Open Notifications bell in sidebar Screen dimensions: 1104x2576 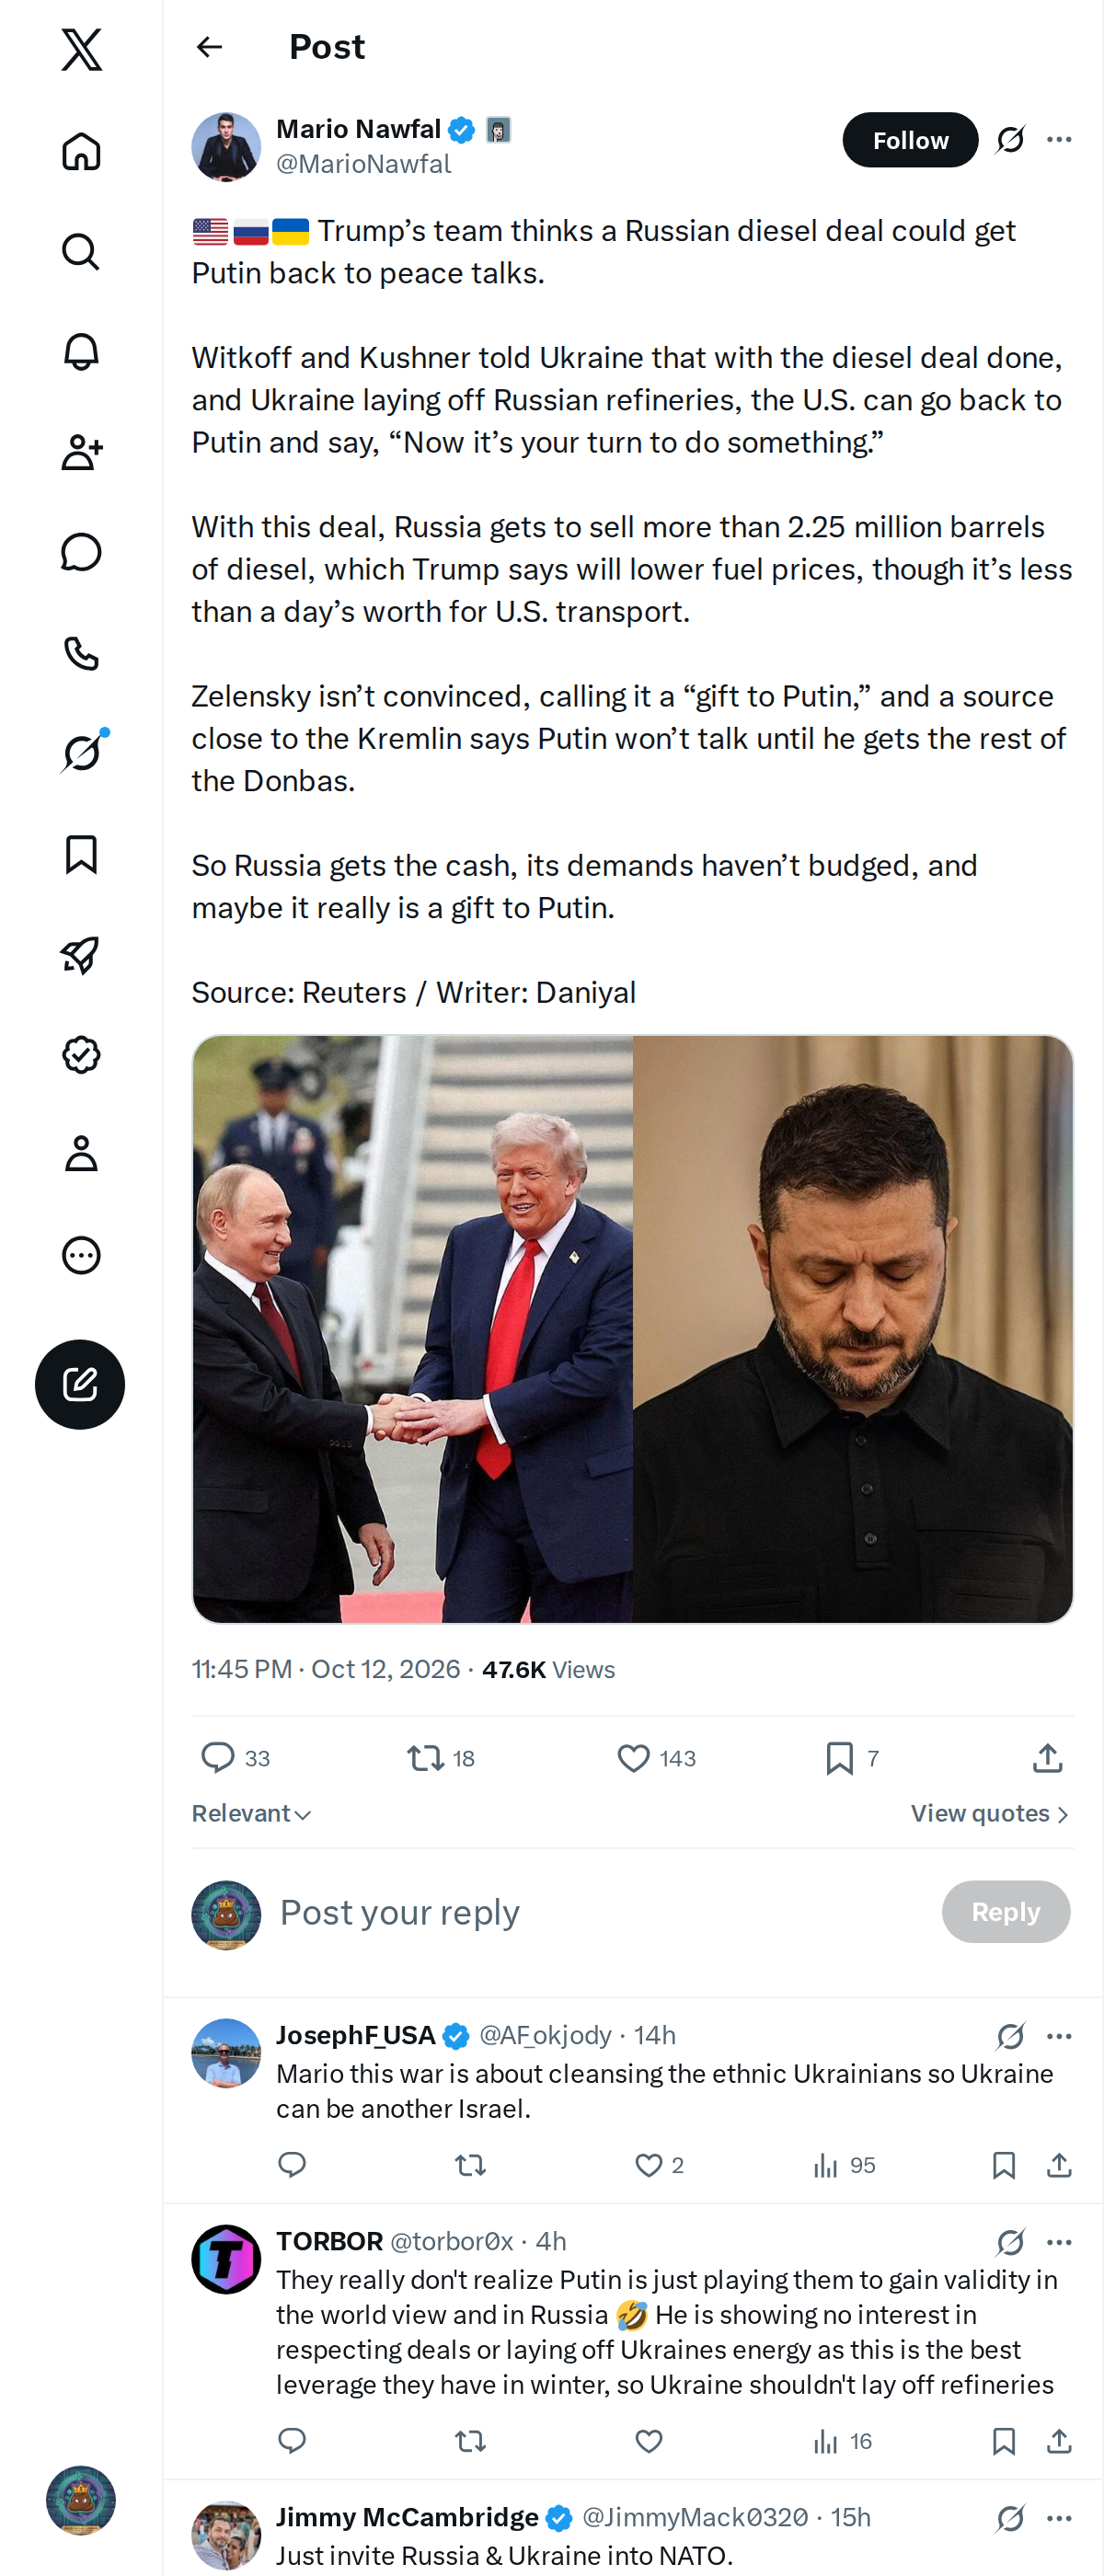pos(81,352)
